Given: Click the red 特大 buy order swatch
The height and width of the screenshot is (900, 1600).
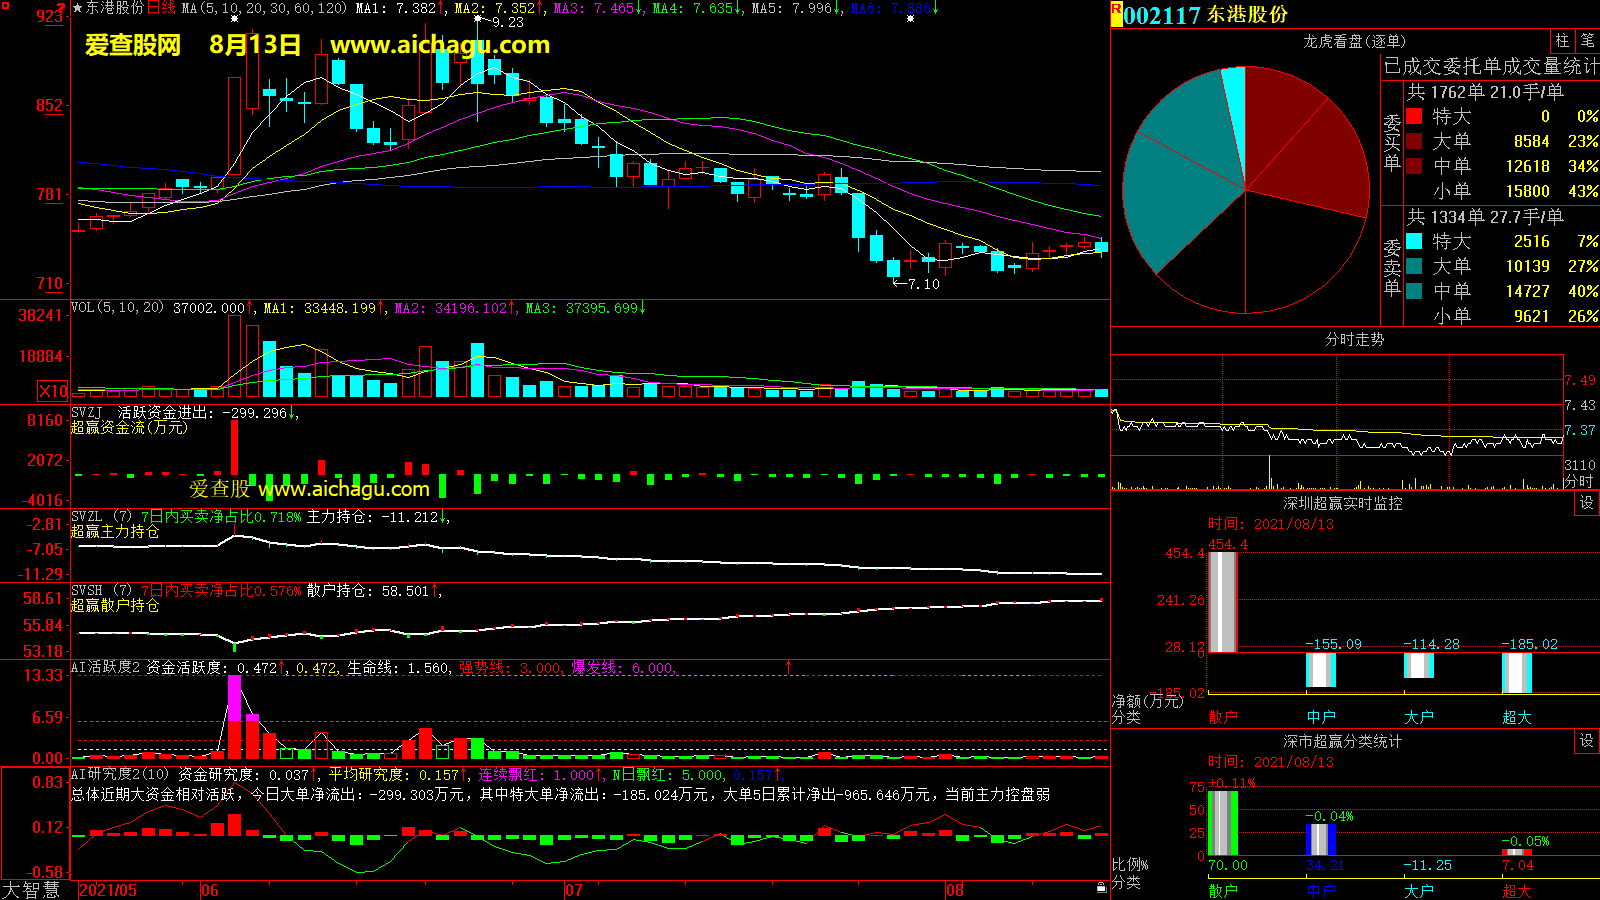Looking at the screenshot, I should pos(1414,116).
